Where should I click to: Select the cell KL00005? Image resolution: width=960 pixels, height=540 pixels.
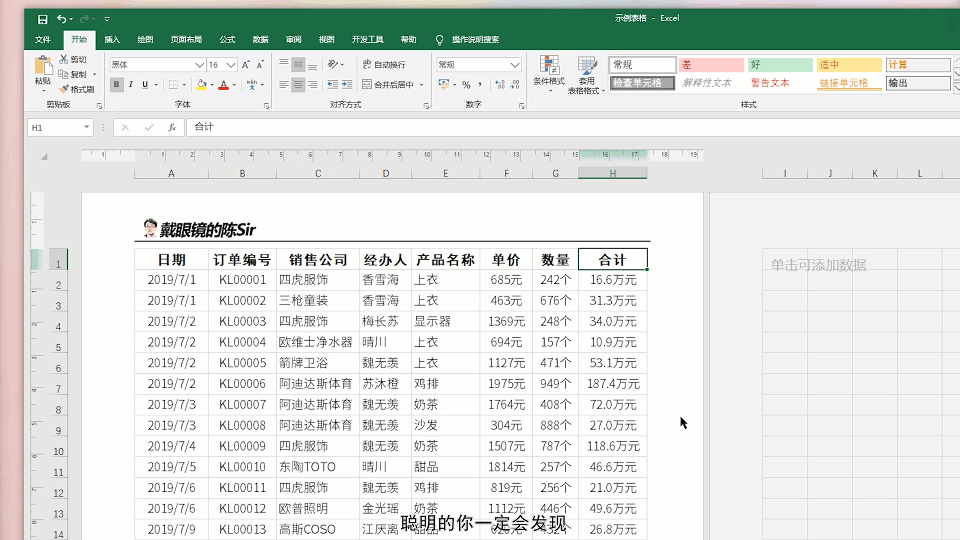point(242,363)
